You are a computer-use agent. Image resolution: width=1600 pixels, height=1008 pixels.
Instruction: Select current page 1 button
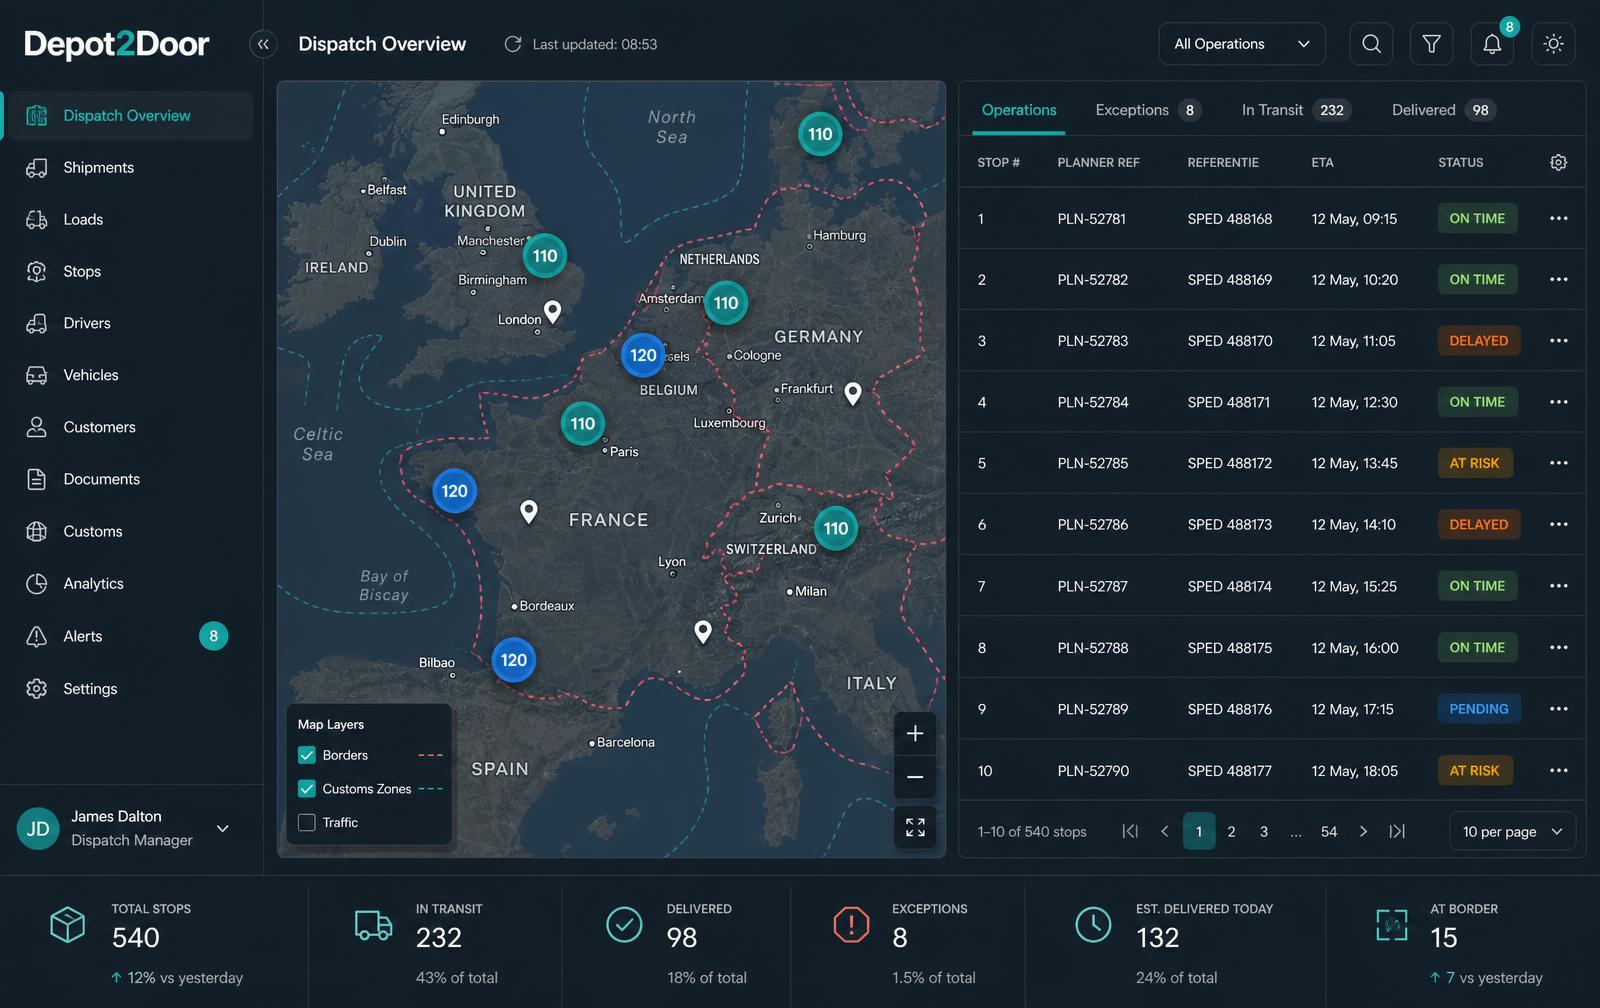click(1199, 831)
